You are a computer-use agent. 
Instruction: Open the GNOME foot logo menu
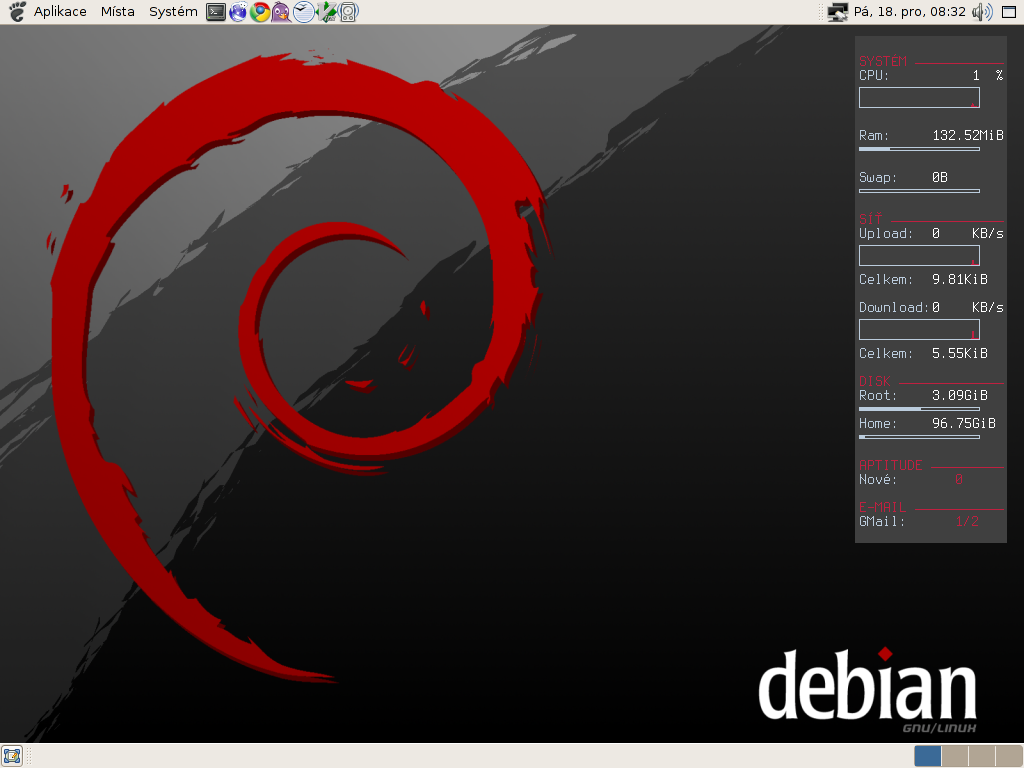tap(16, 12)
